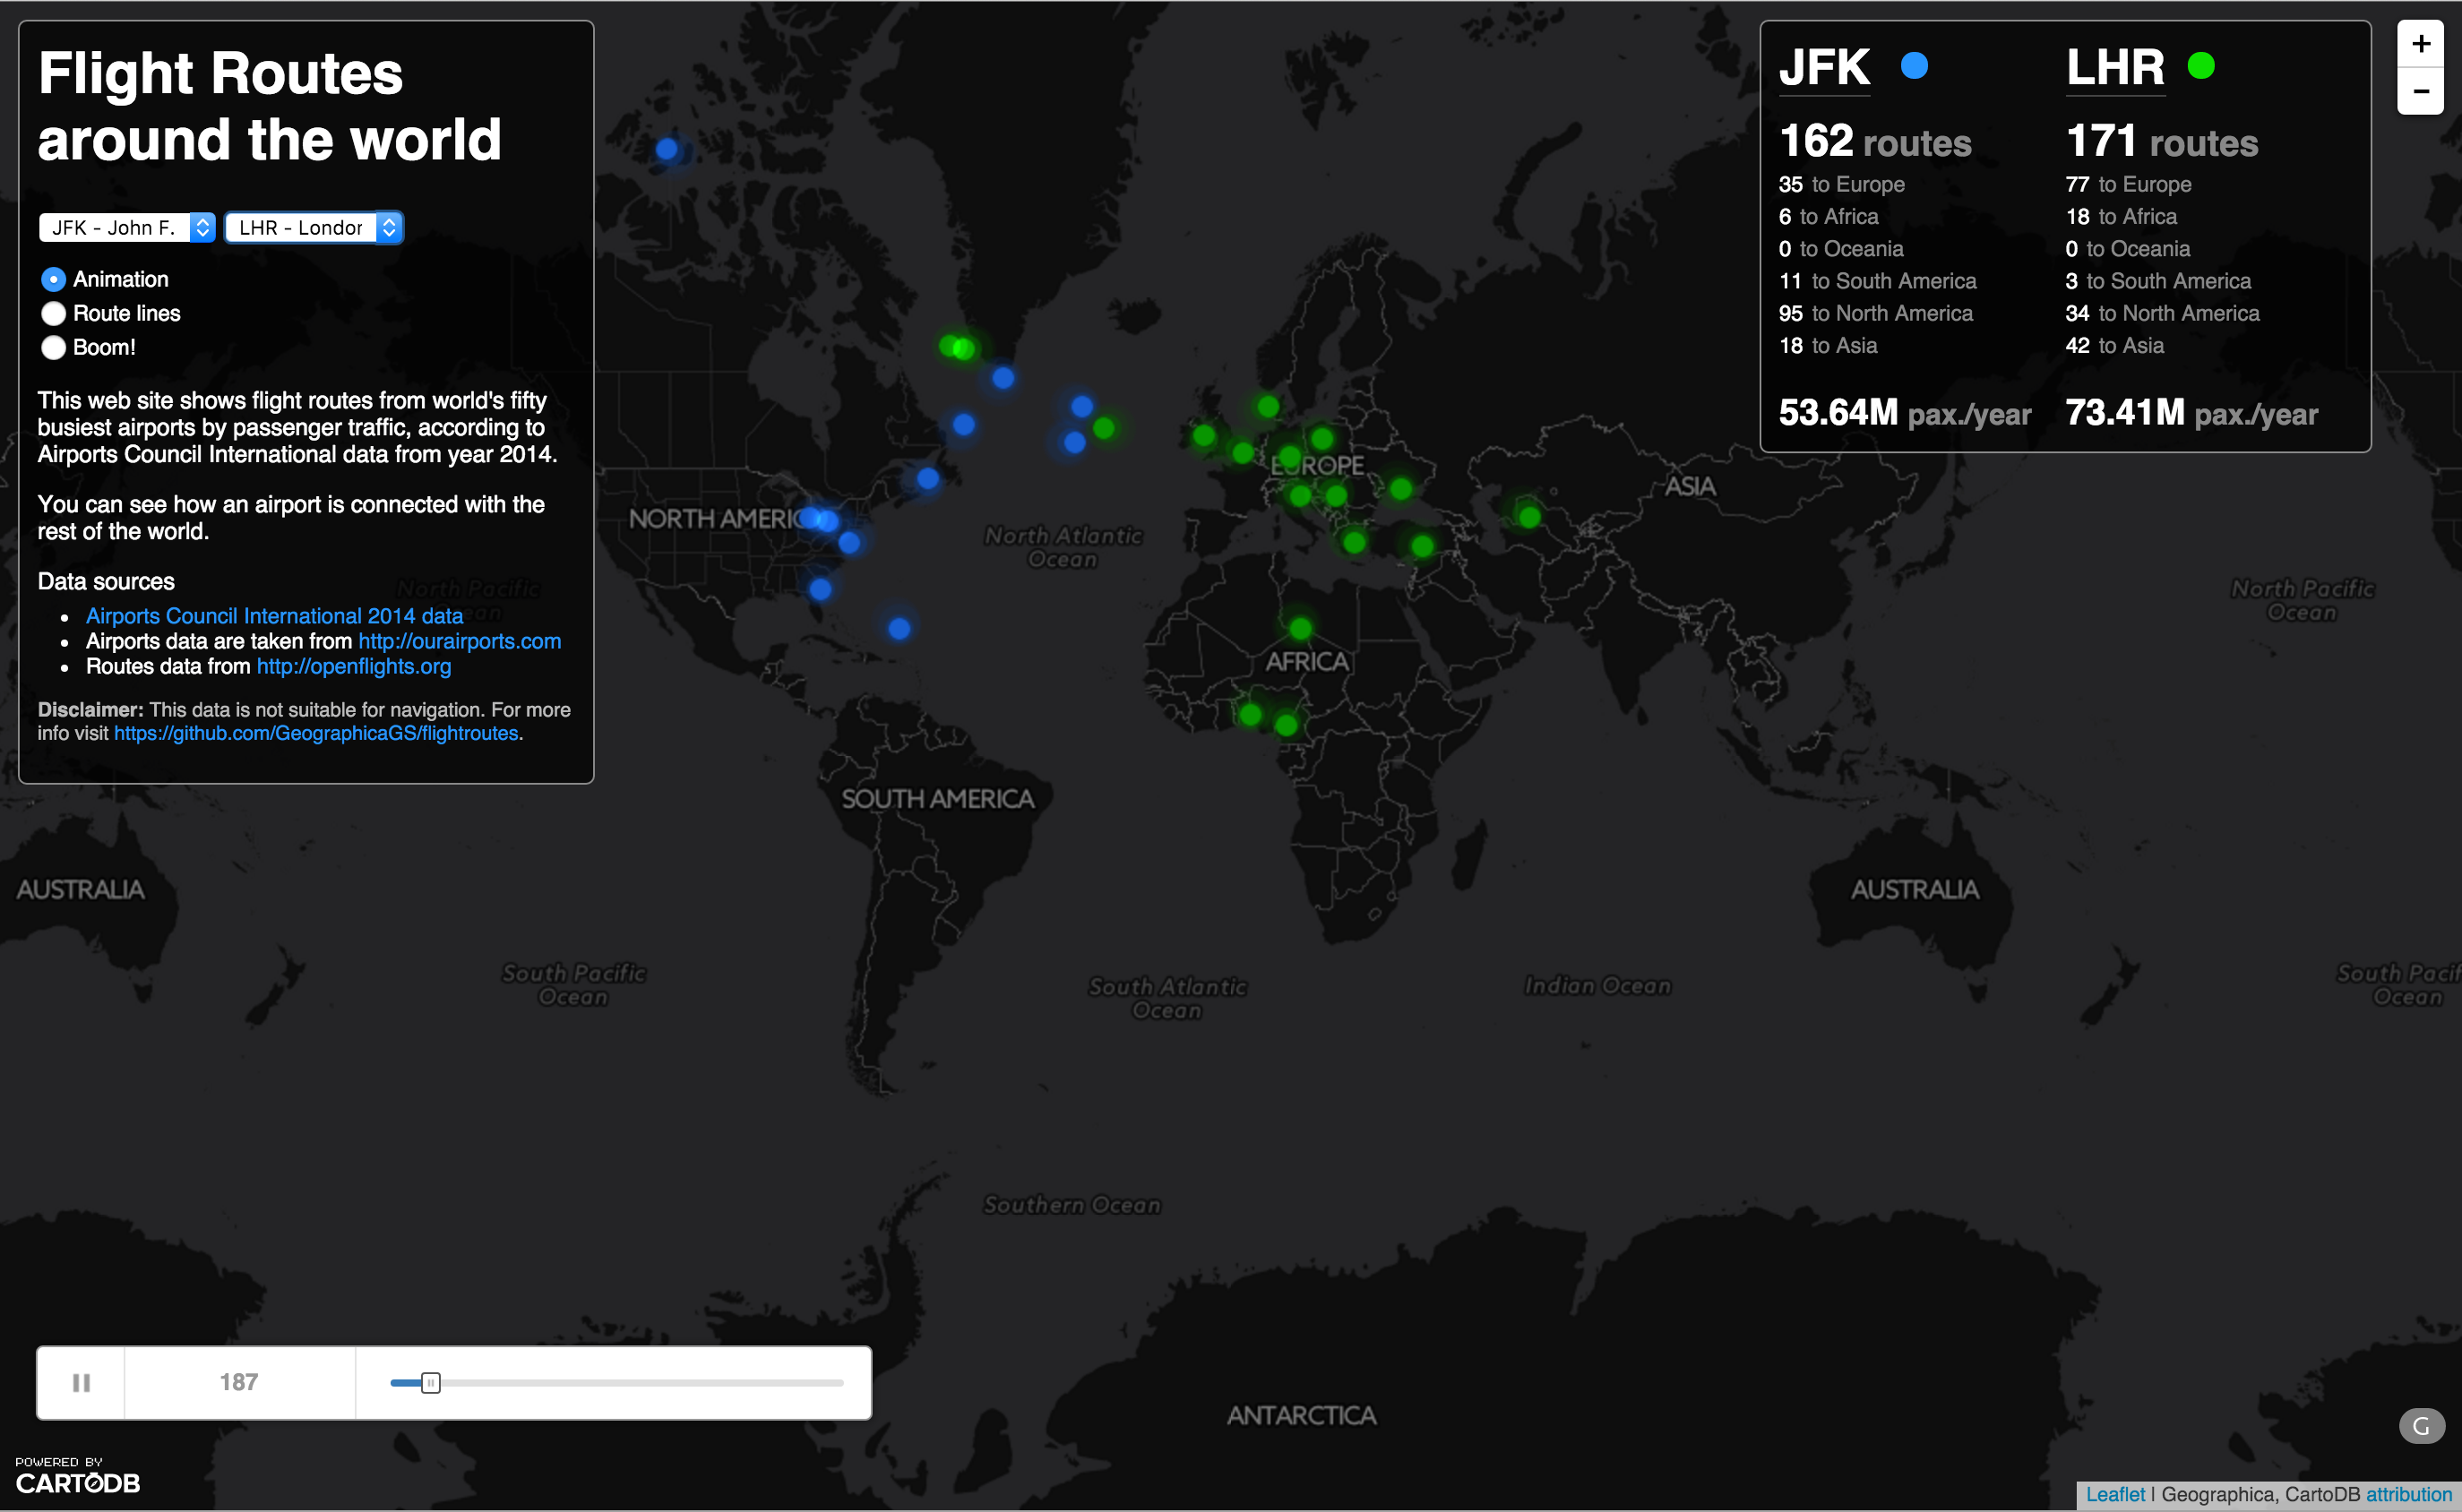
Task: Click the AFRICA map label
Action: click(1306, 661)
